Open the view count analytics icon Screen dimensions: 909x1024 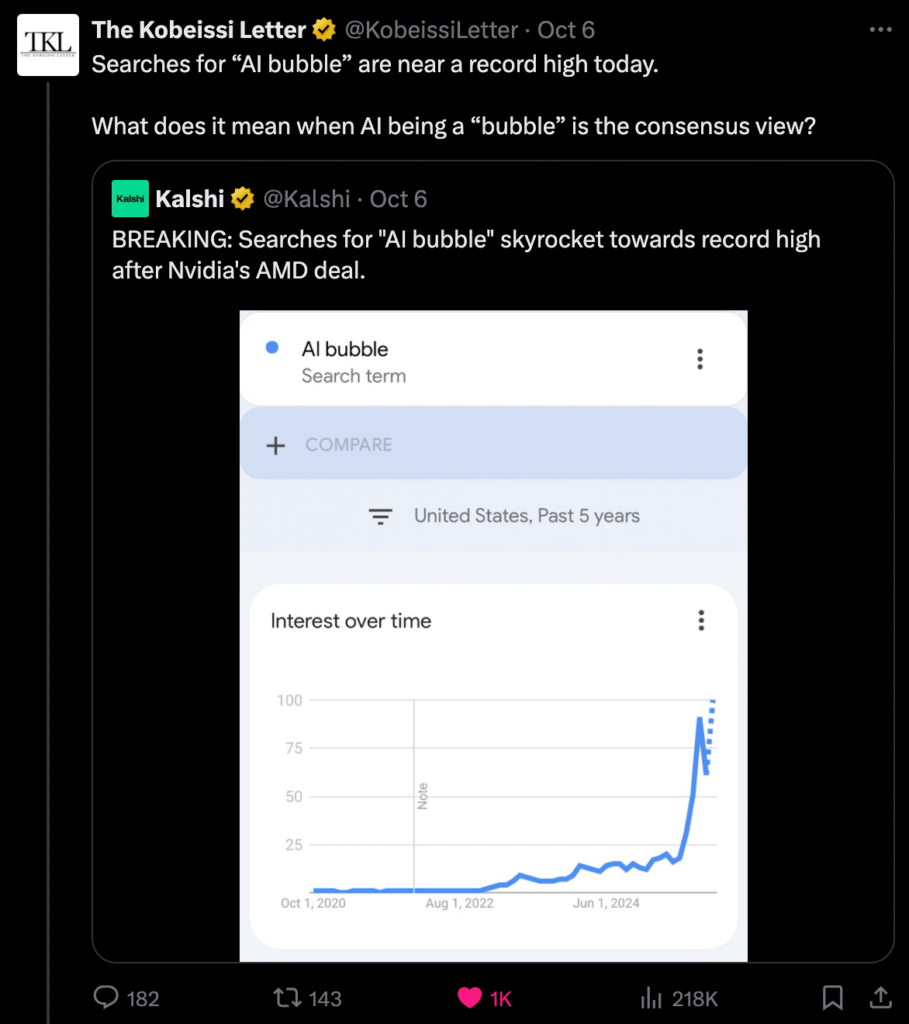pyautogui.click(x=651, y=997)
